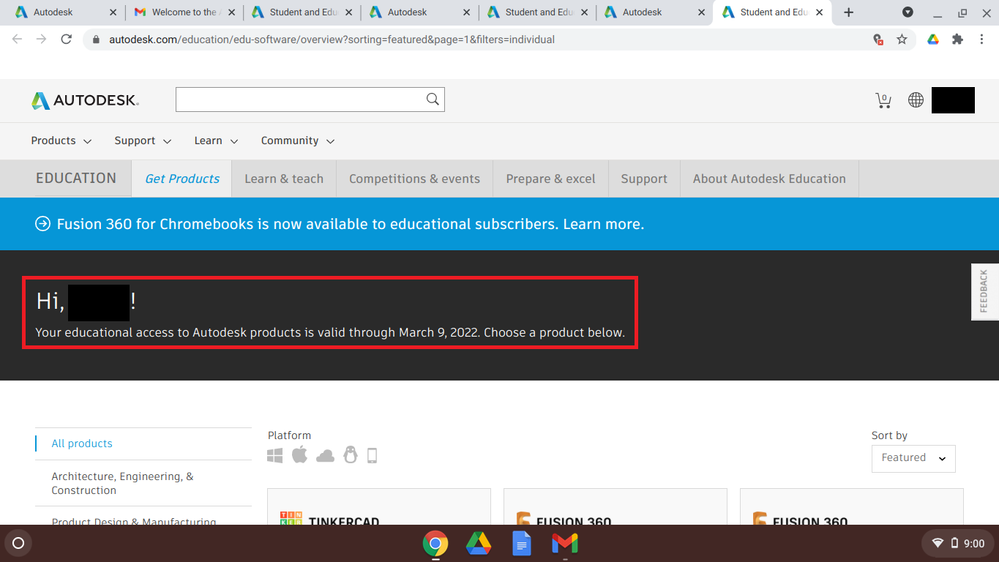Filter by Linux penguin platform icon
Viewport: 999px width, 562px height.
coord(350,455)
